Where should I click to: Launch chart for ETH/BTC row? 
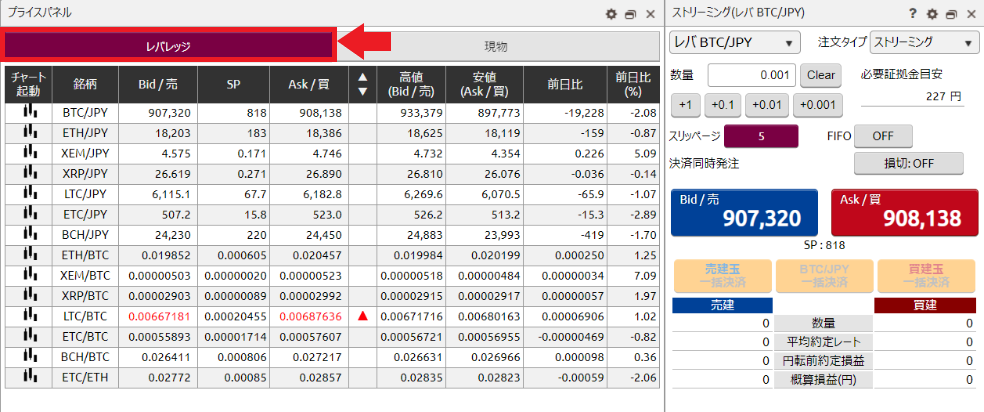click(x=29, y=255)
